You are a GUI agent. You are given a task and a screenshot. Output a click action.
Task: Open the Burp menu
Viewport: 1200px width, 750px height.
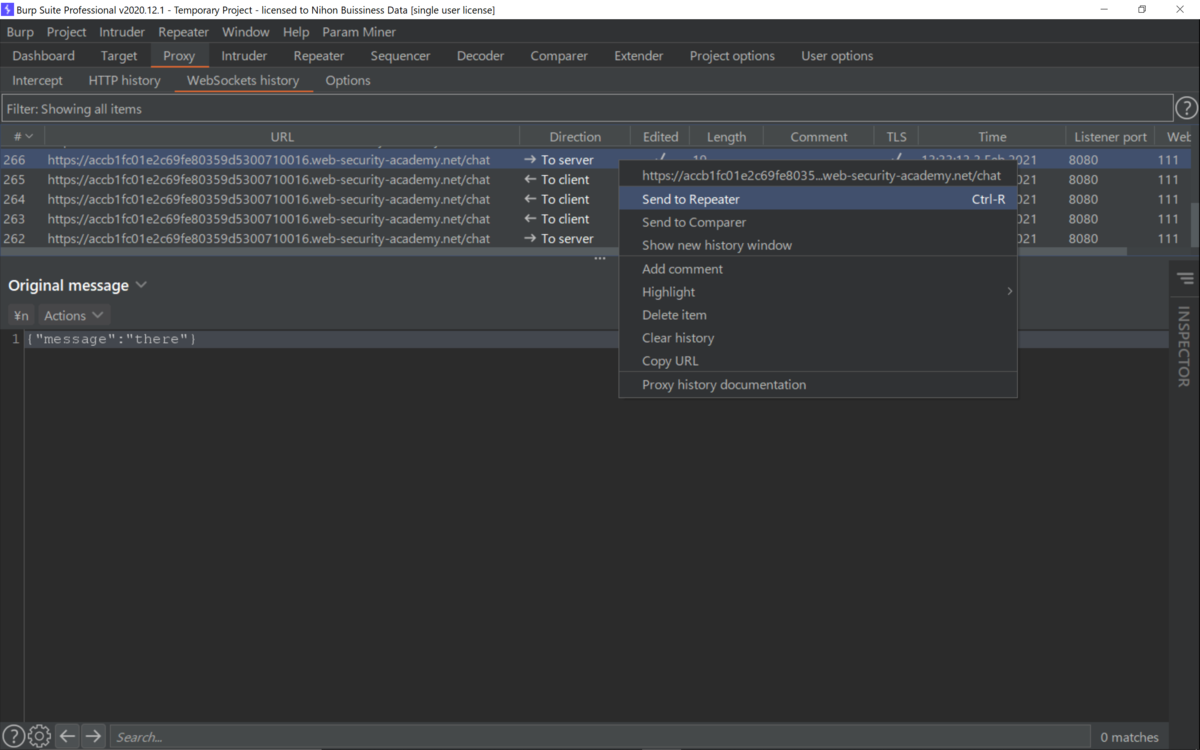click(x=20, y=32)
